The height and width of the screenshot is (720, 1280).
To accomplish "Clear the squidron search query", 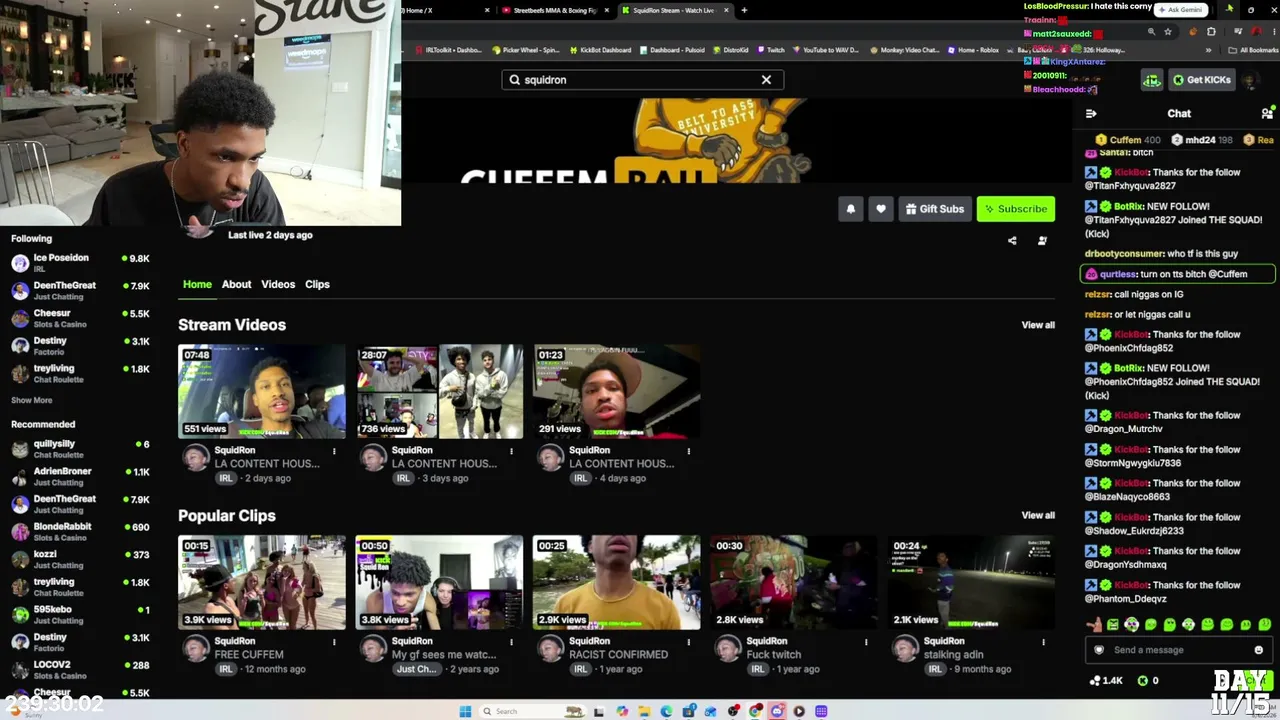I will (766, 80).
